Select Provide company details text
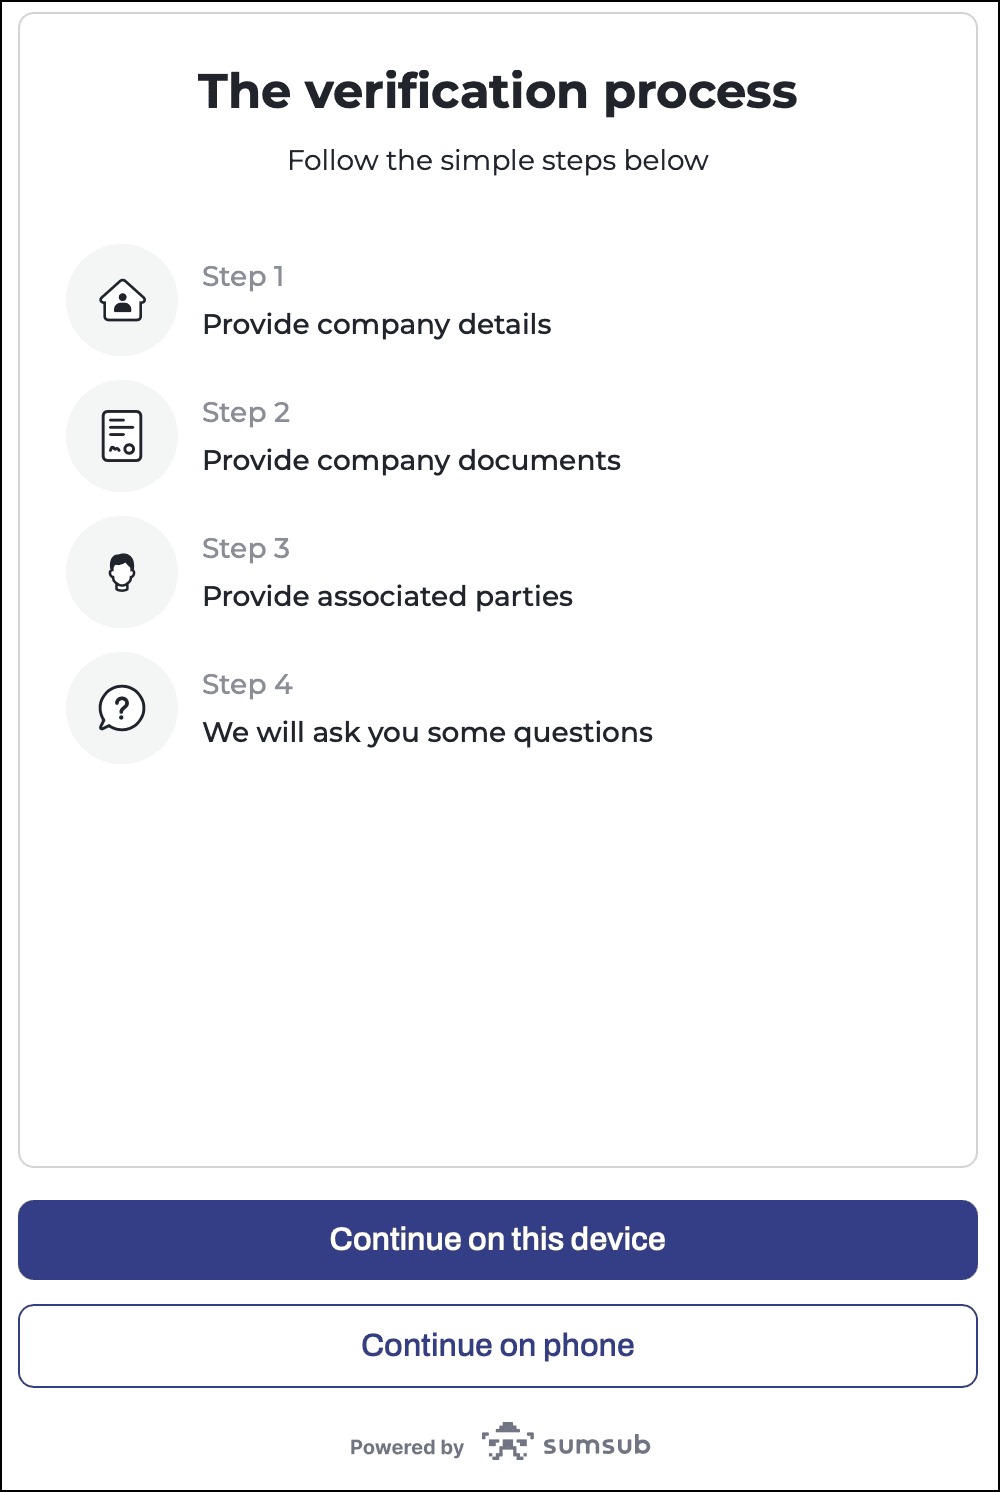The width and height of the screenshot is (1000, 1492). [x=377, y=325]
